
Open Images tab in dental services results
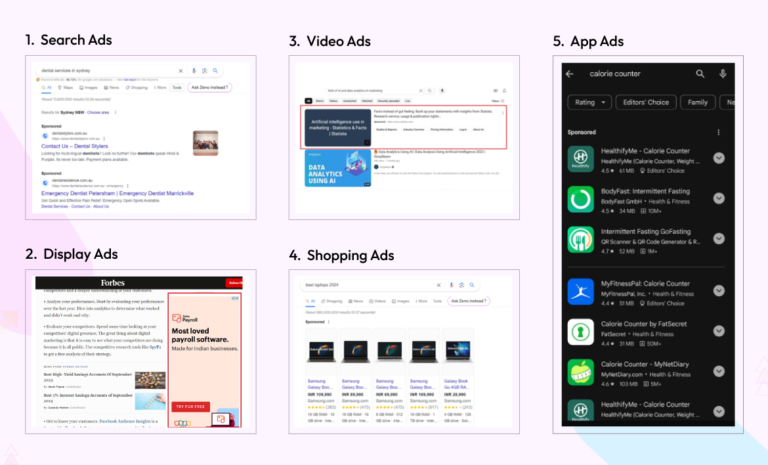point(89,88)
